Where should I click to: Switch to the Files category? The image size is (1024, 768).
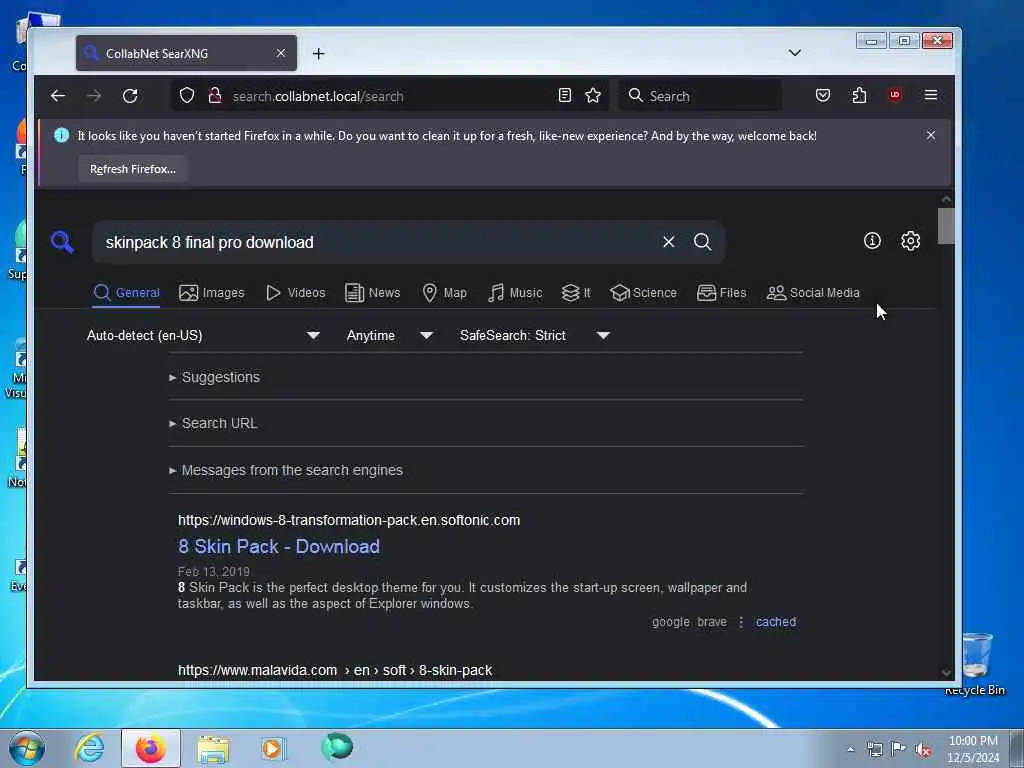[722, 293]
